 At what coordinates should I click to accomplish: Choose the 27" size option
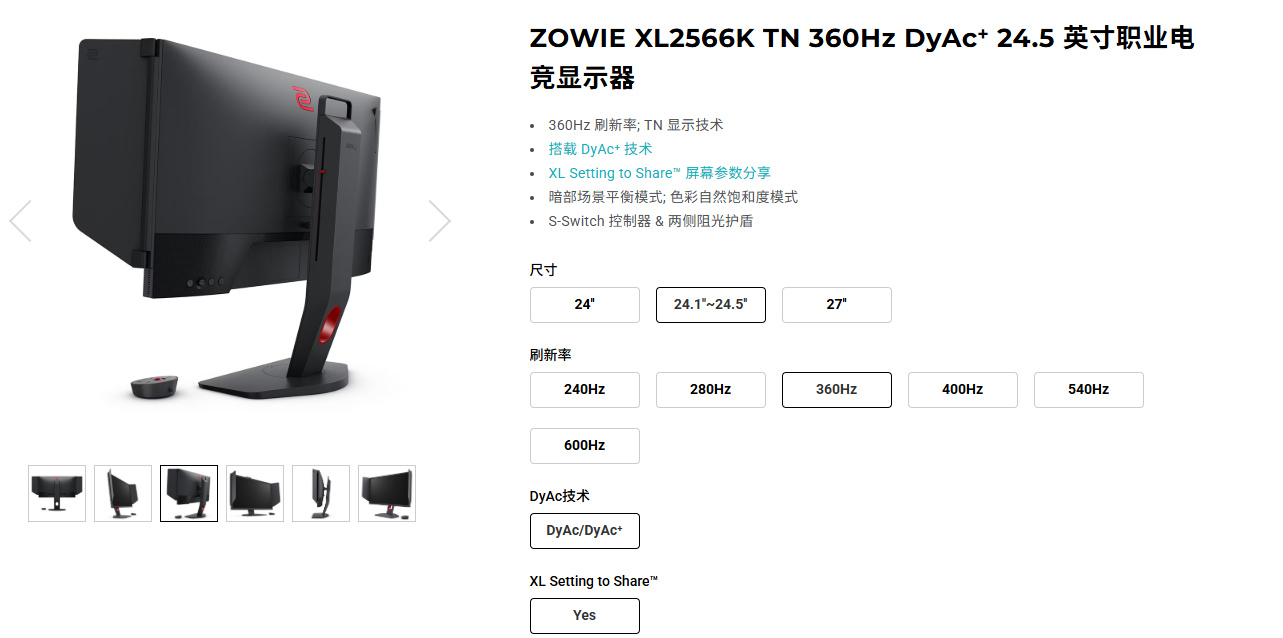pos(837,305)
